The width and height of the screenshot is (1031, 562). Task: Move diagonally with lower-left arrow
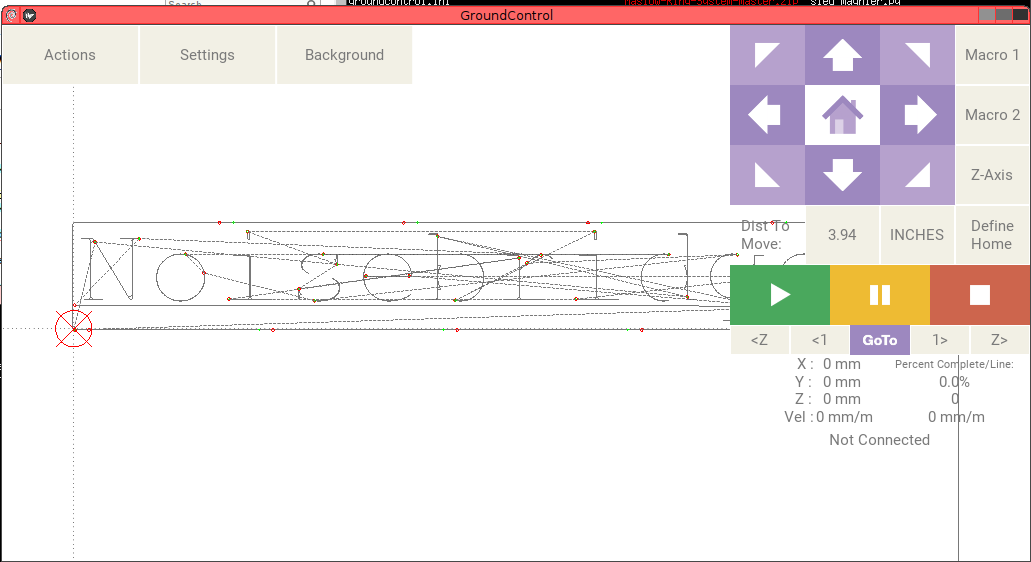pos(767,175)
